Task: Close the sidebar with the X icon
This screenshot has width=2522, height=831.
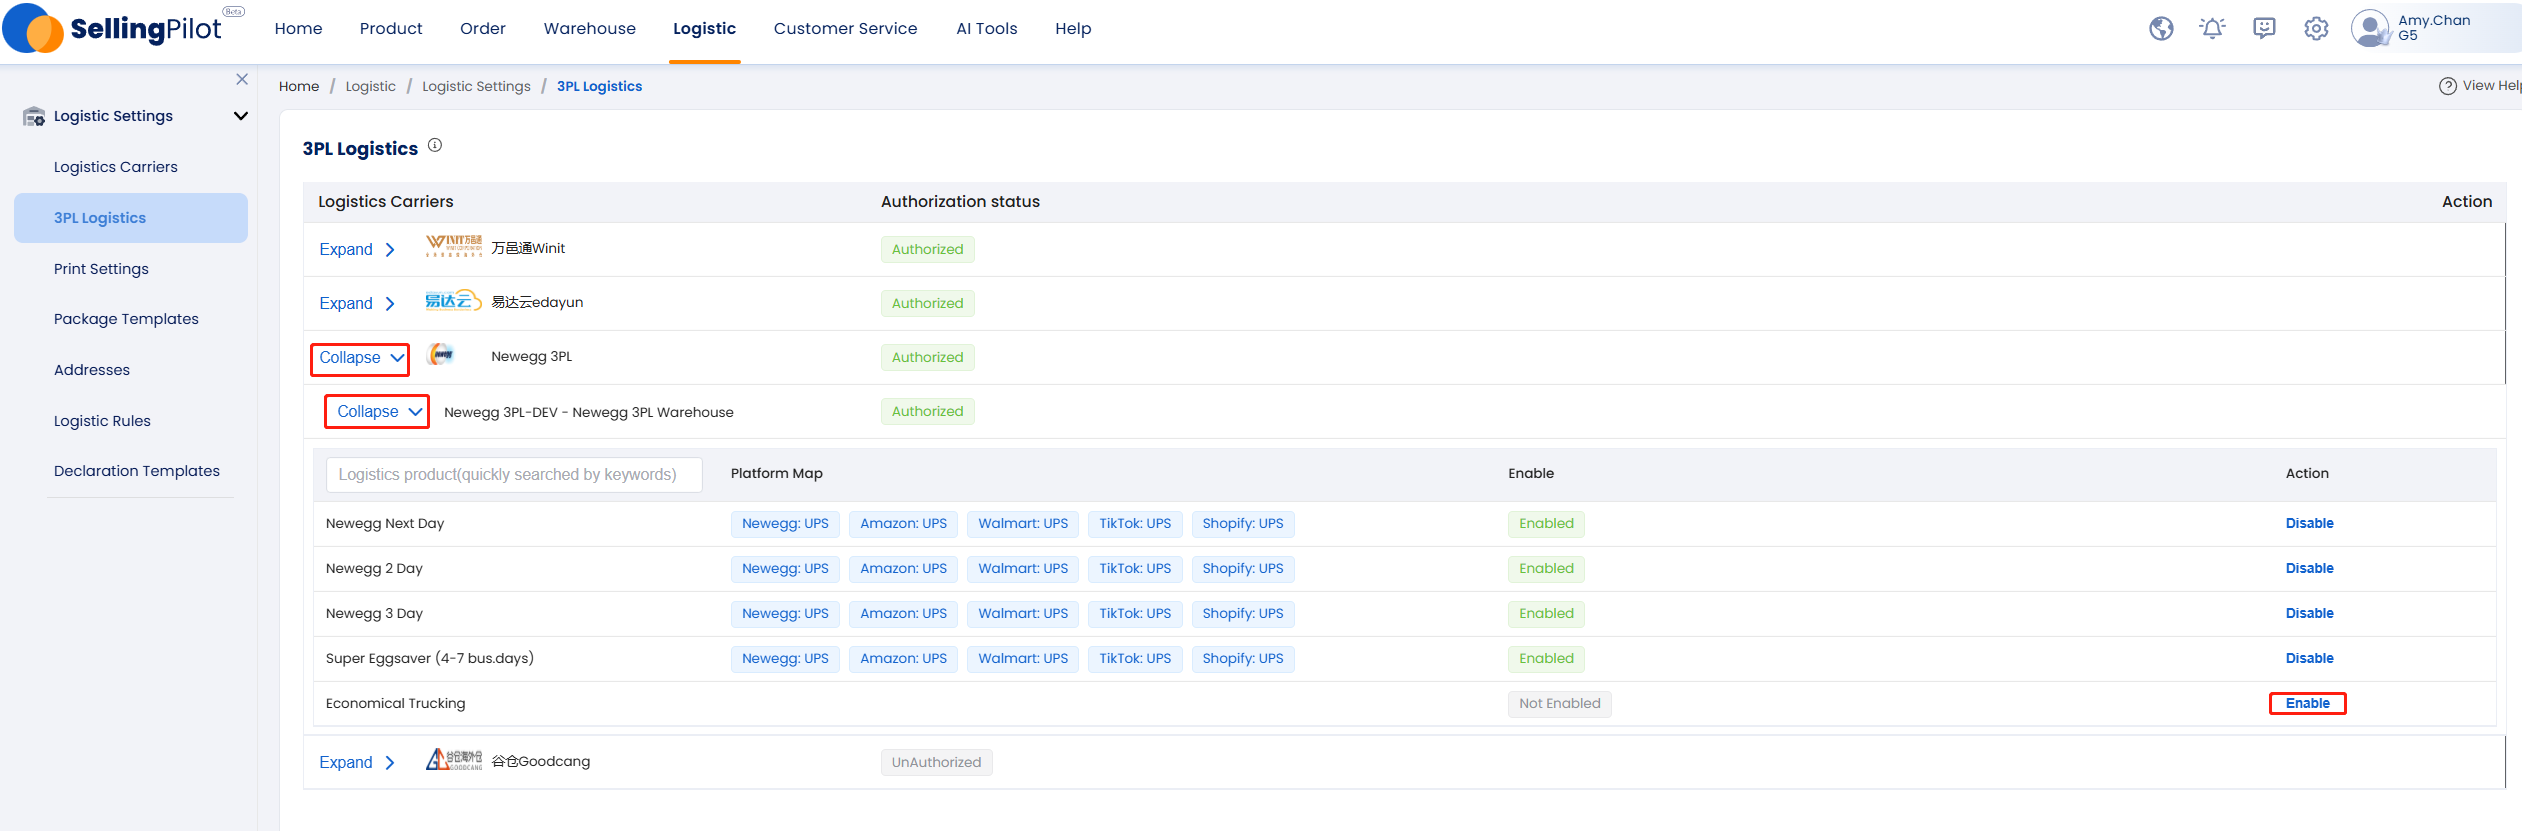Action: (242, 79)
